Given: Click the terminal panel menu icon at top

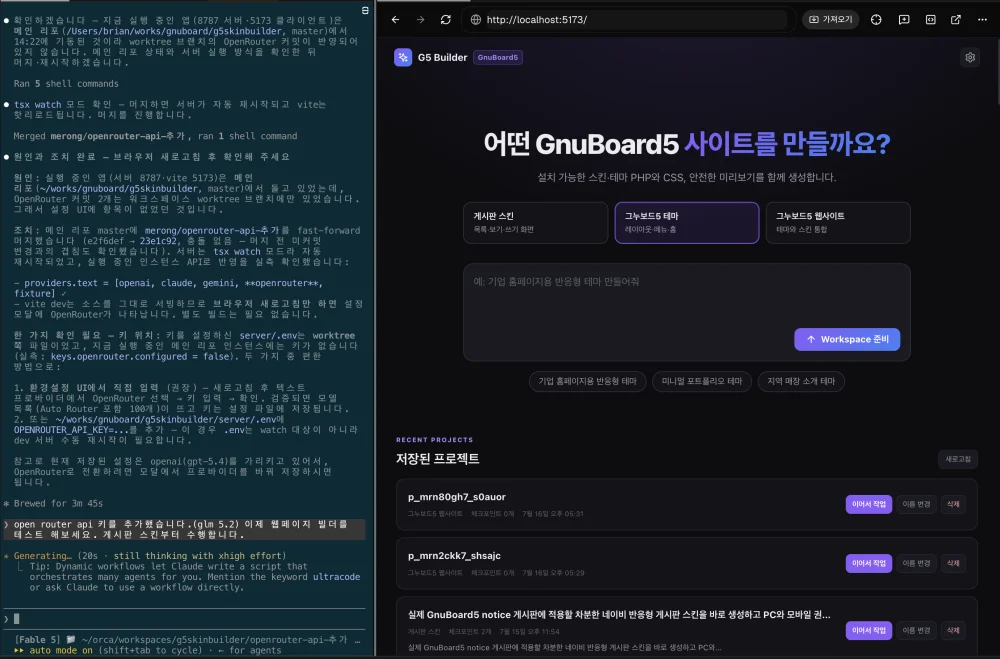Looking at the screenshot, I should 365,10.
